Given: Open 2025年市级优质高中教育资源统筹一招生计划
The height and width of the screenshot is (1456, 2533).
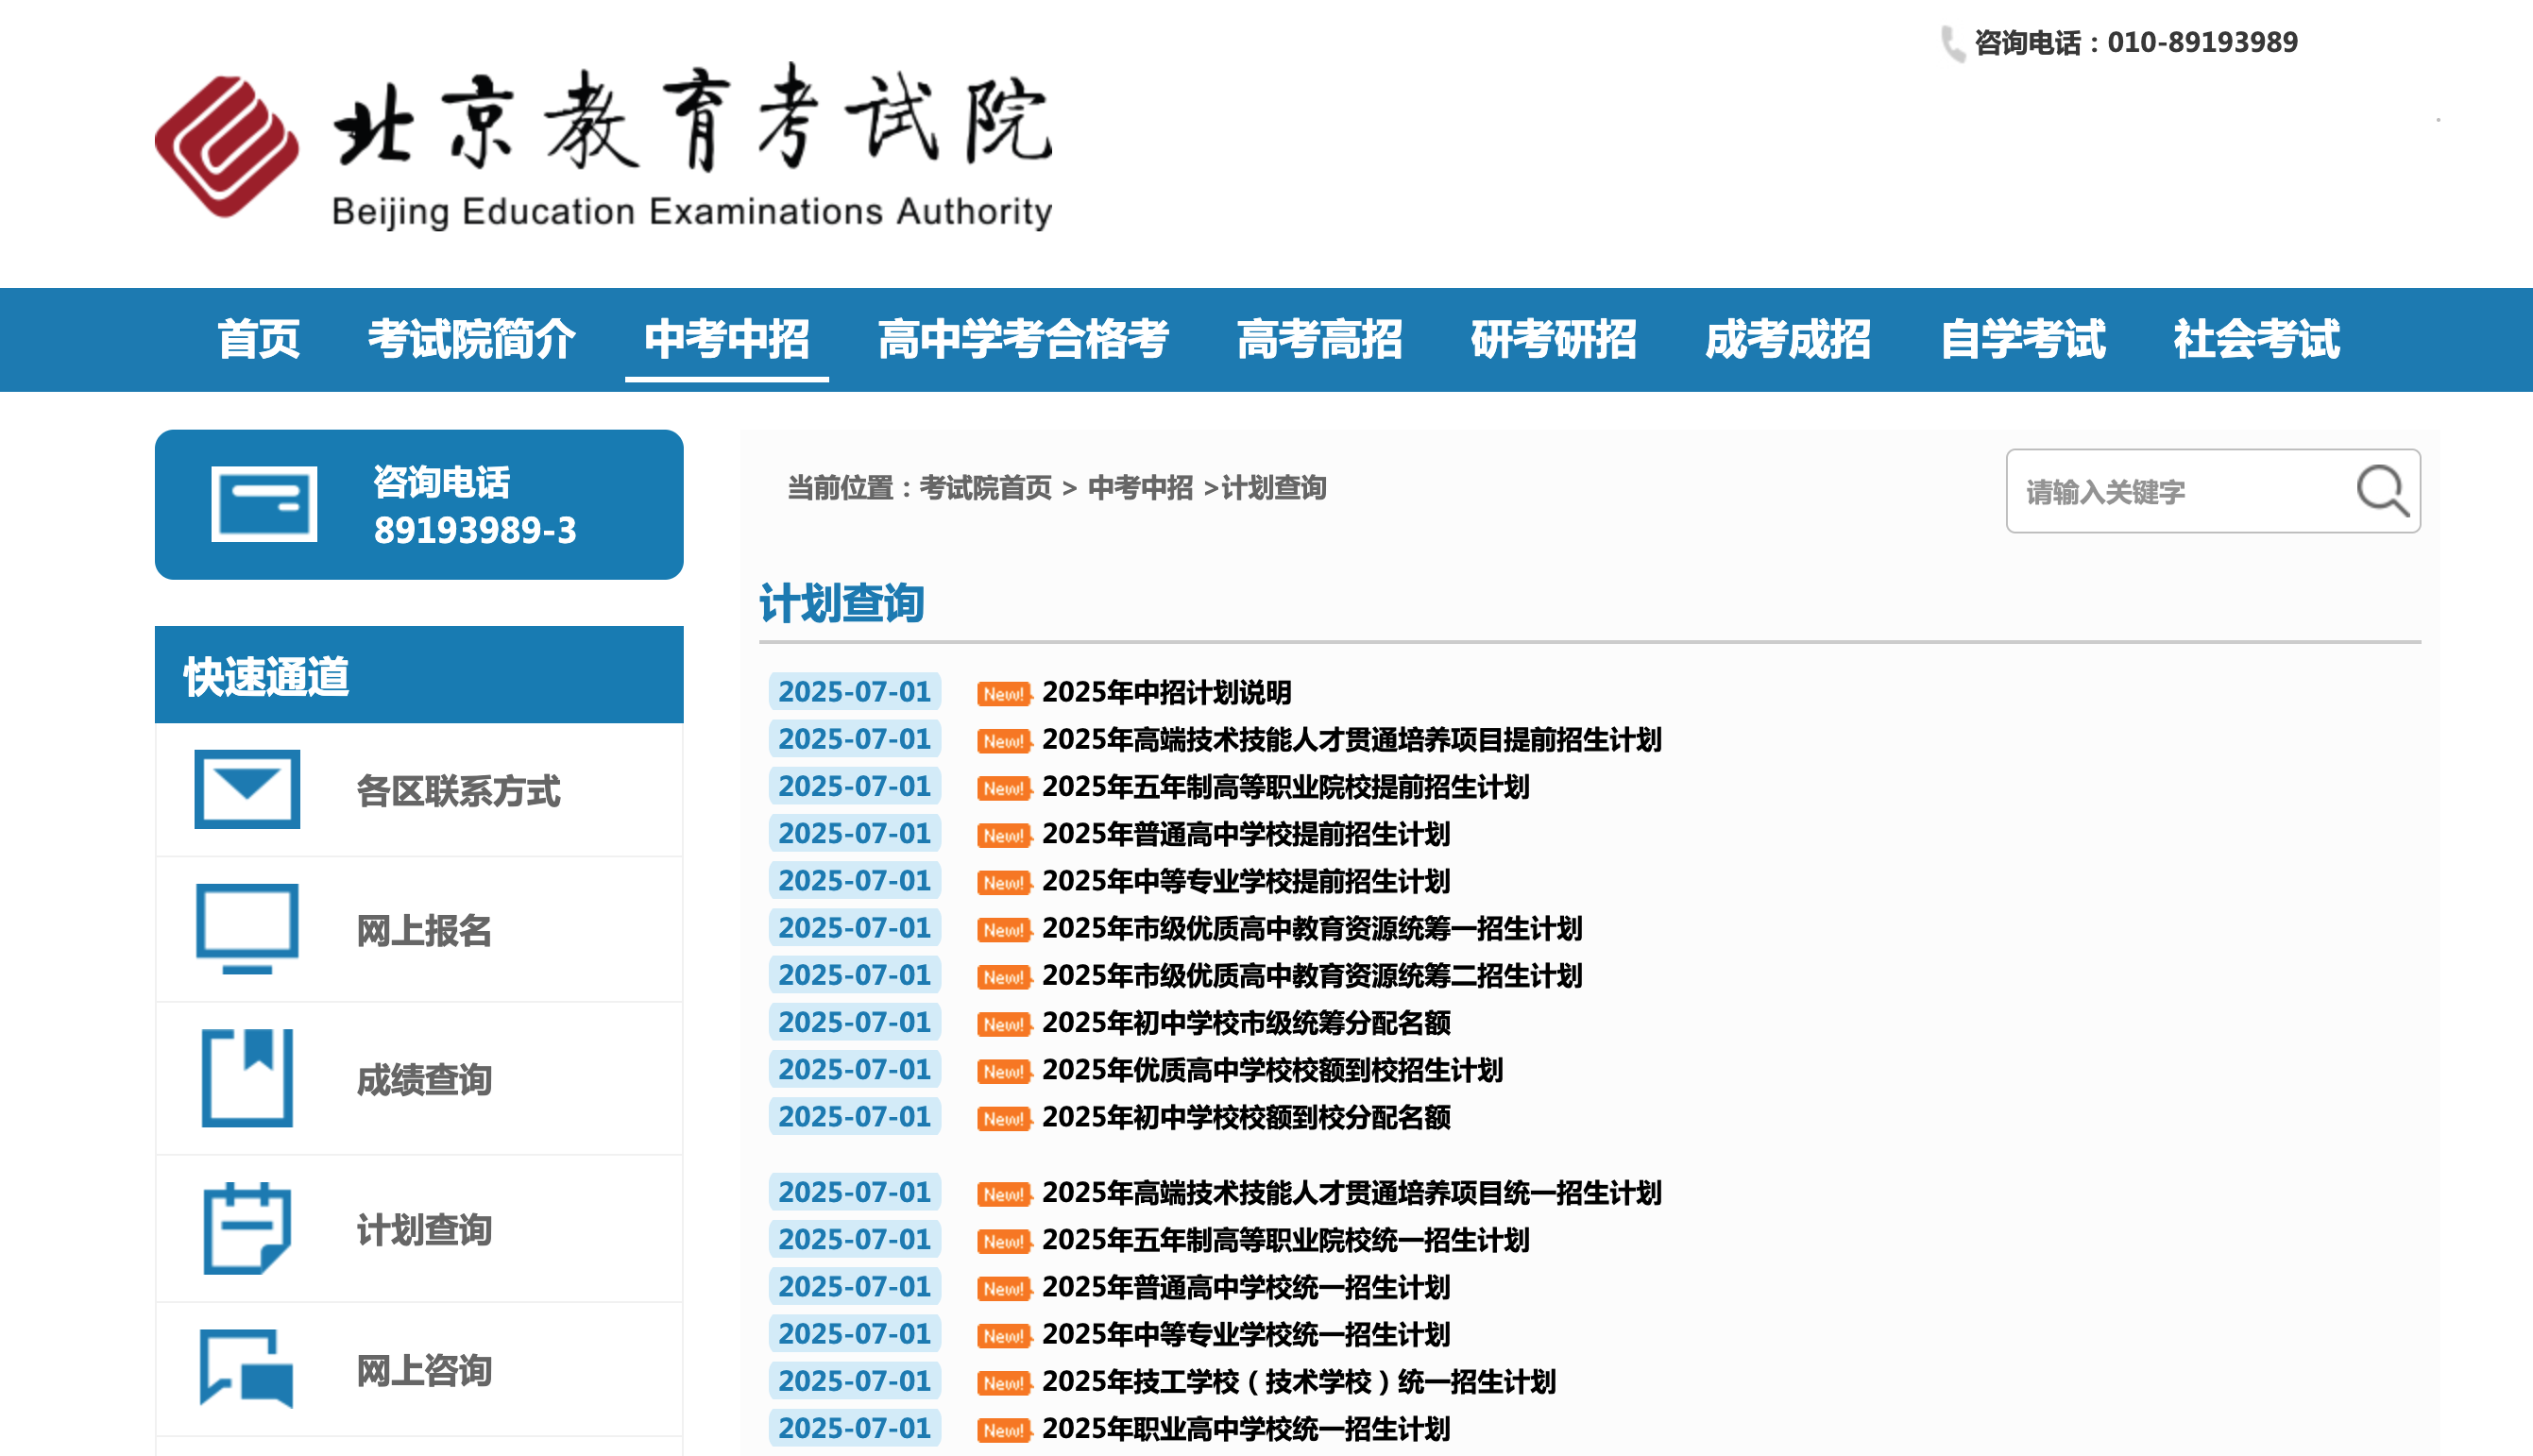Looking at the screenshot, I should (1311, 928).
